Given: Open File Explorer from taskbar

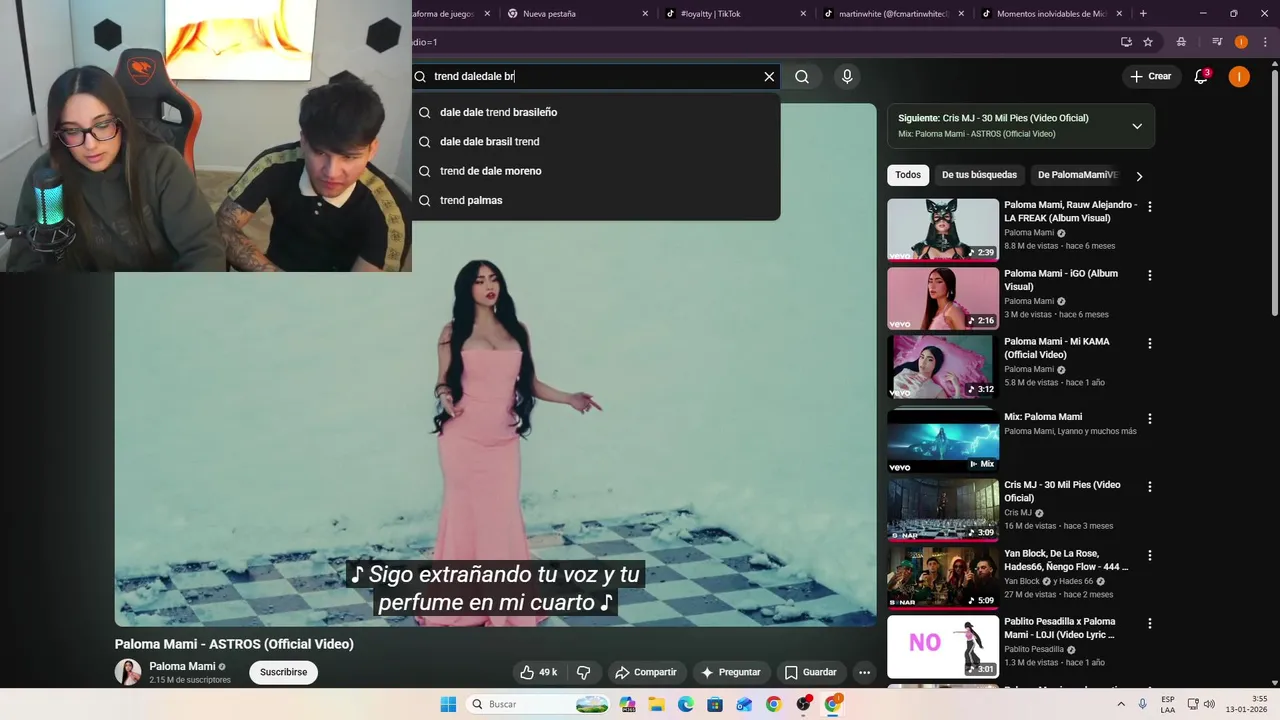Looking at the screenshot, I should [x=657, y=704].
